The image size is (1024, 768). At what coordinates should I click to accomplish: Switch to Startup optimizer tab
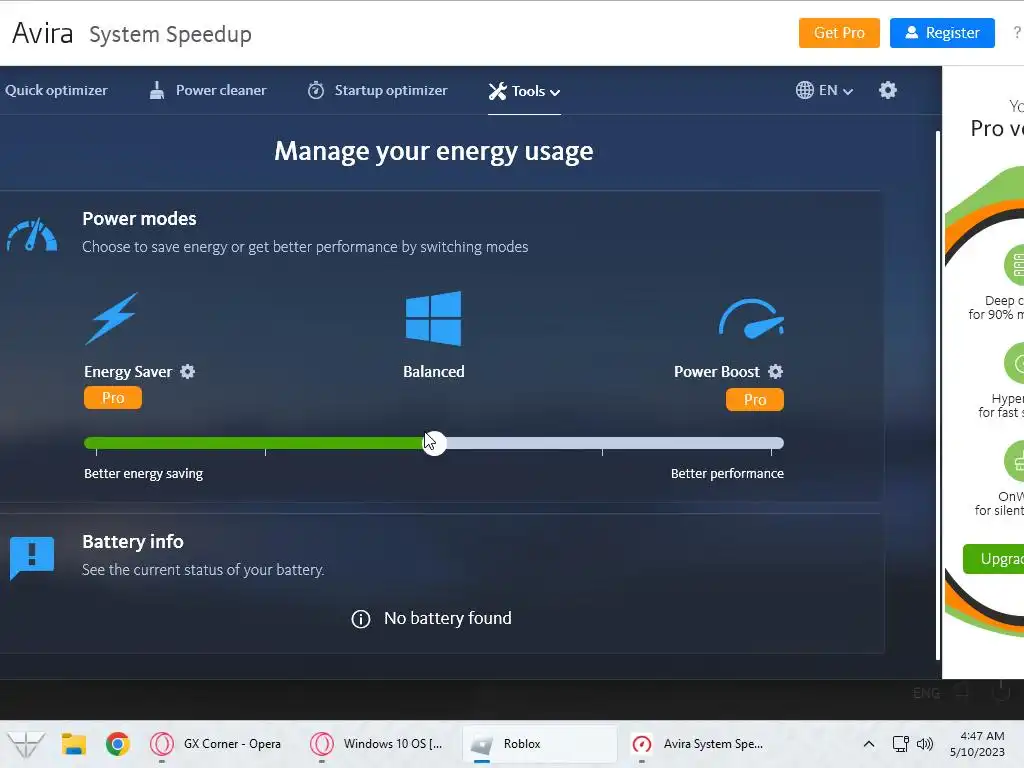[x=377, y=90]
